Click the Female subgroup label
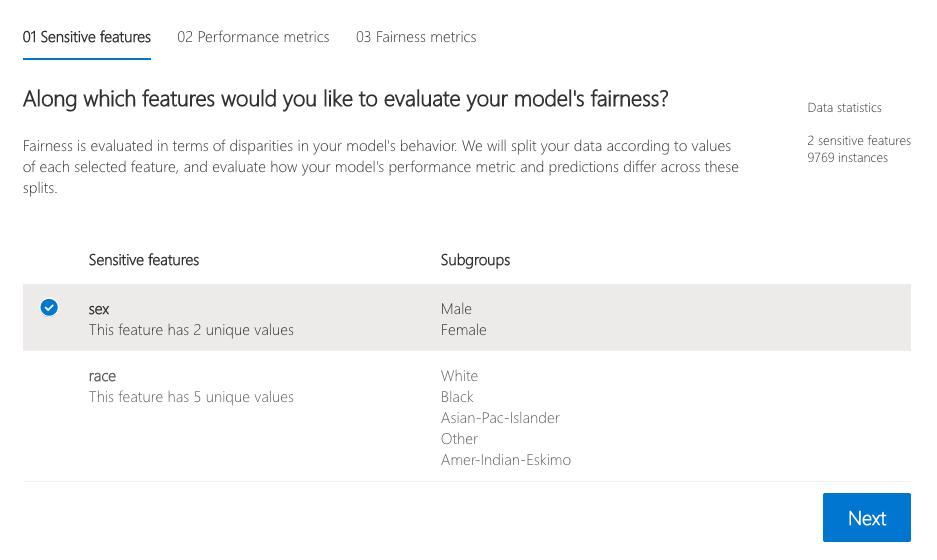 pyautogui.click(x=464, y=330)
